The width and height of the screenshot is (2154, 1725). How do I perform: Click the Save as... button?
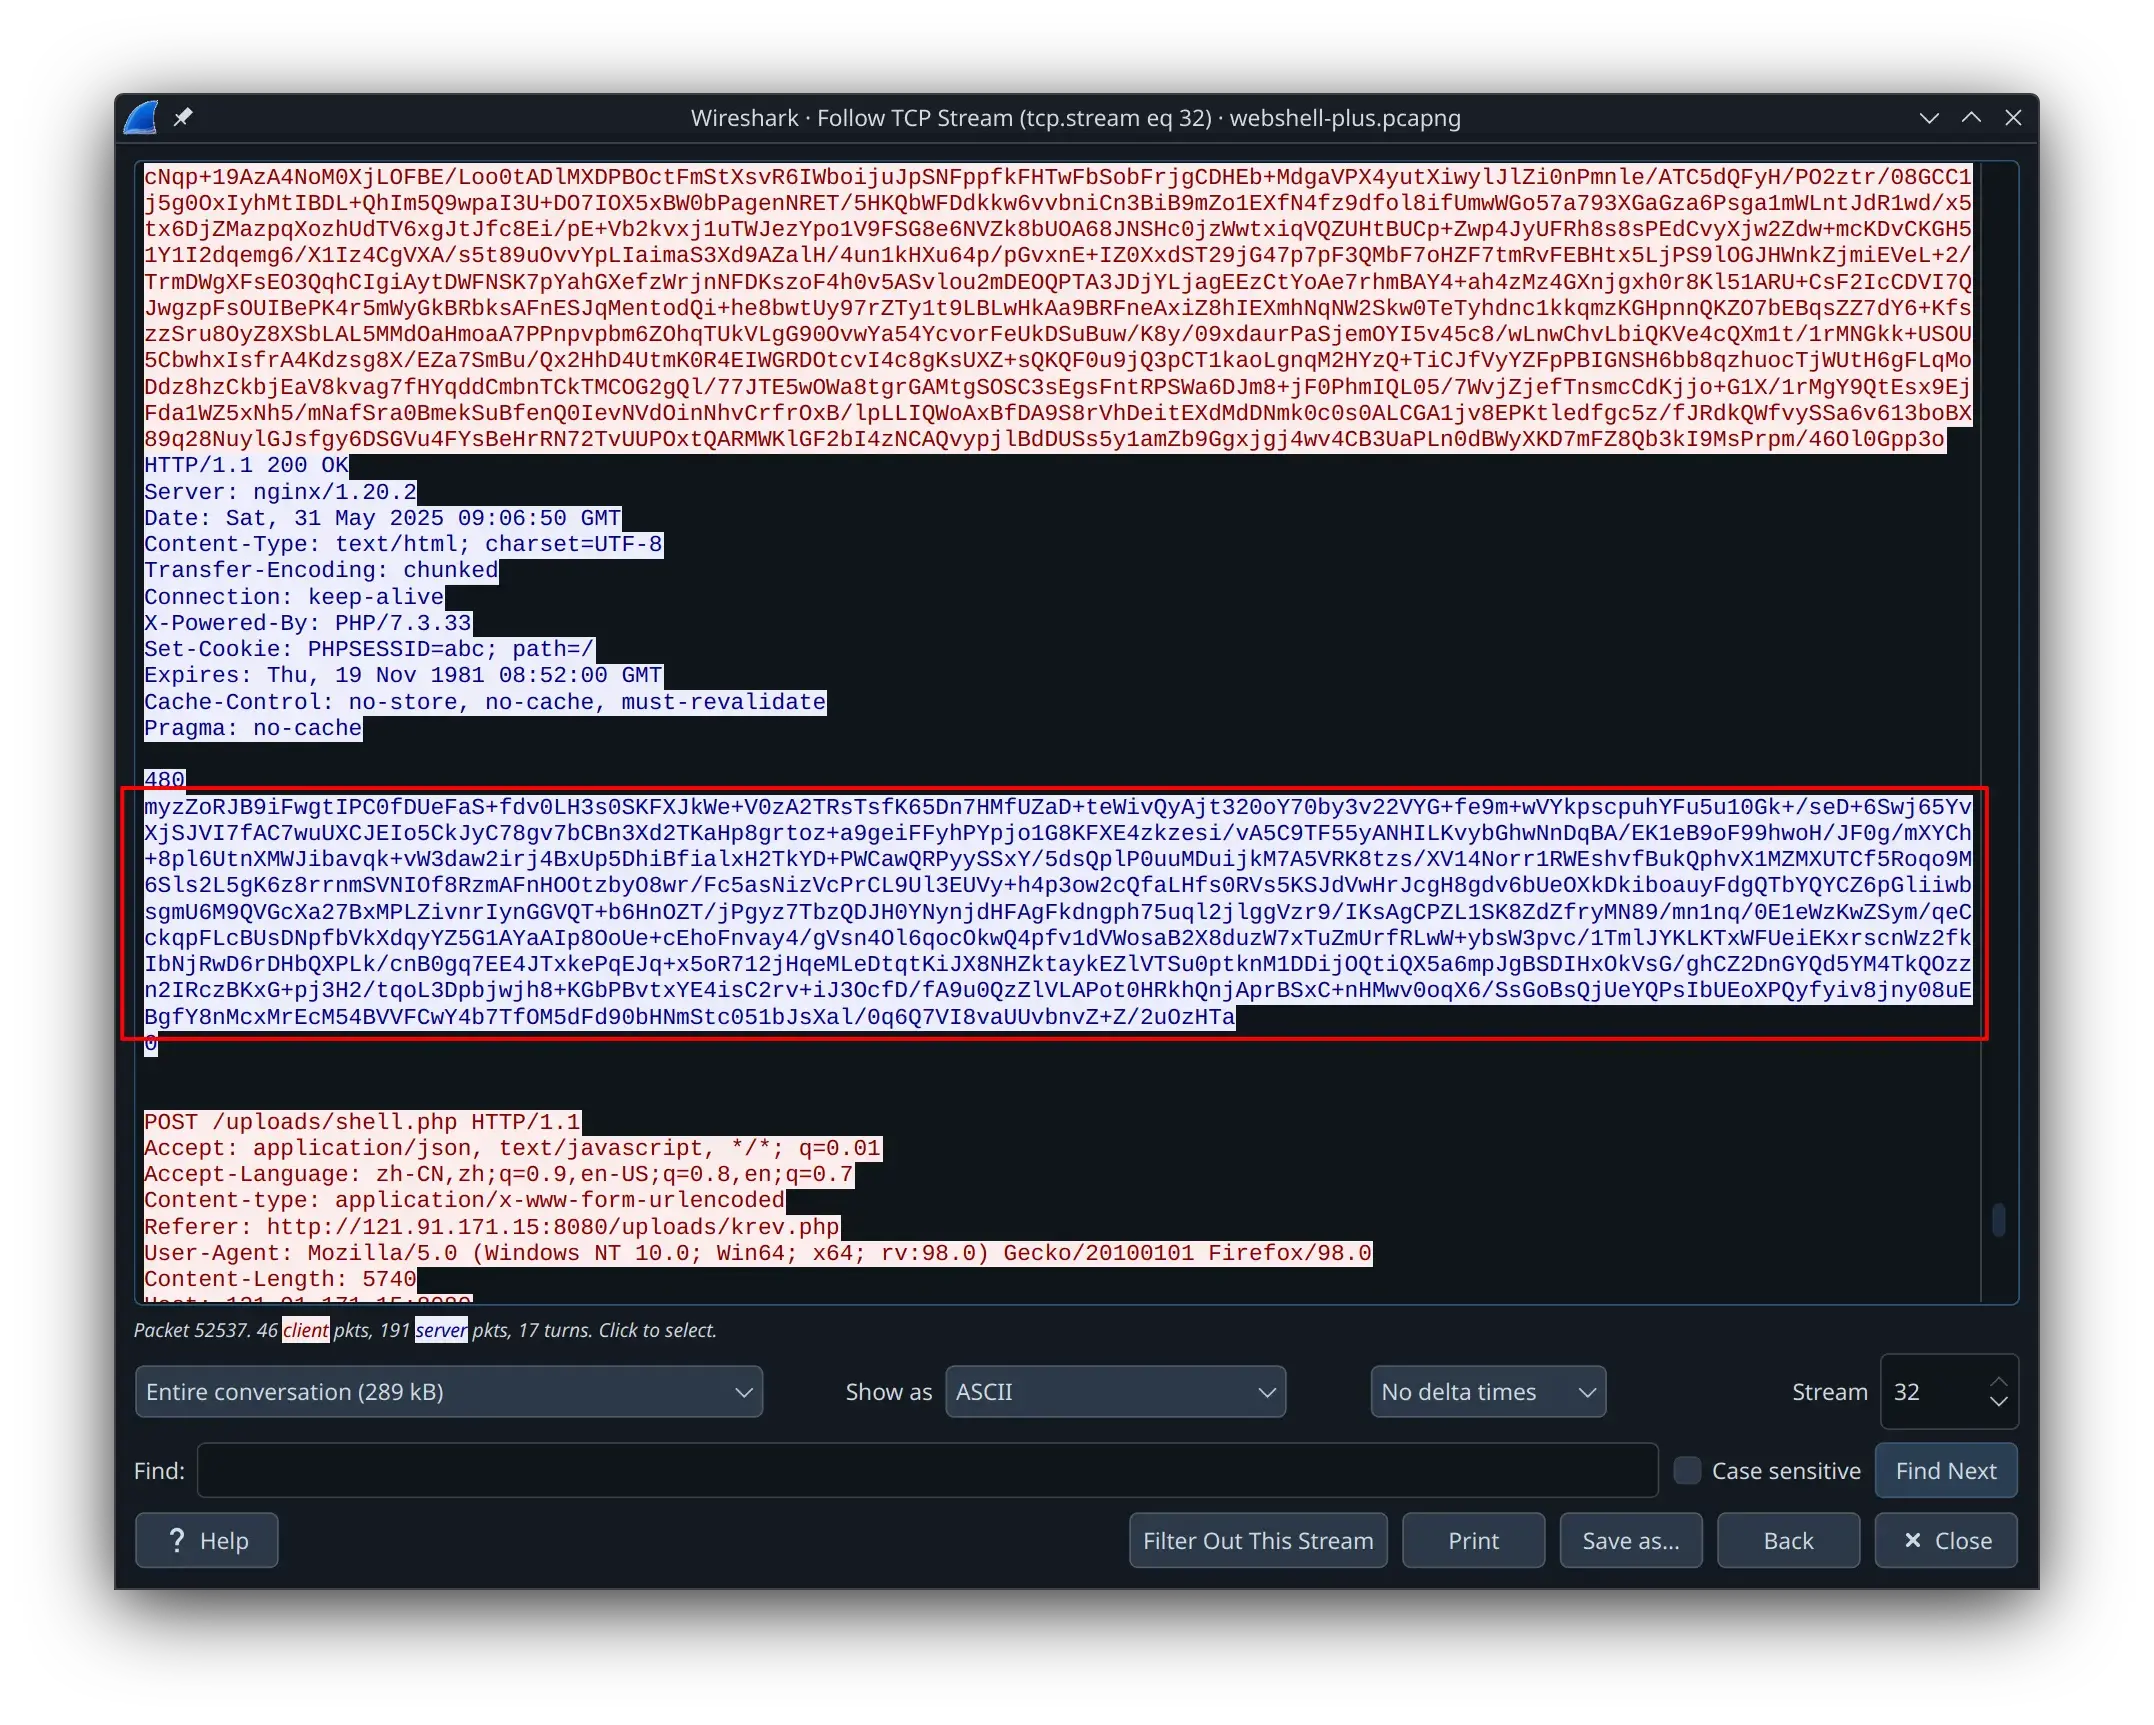1630,1540
